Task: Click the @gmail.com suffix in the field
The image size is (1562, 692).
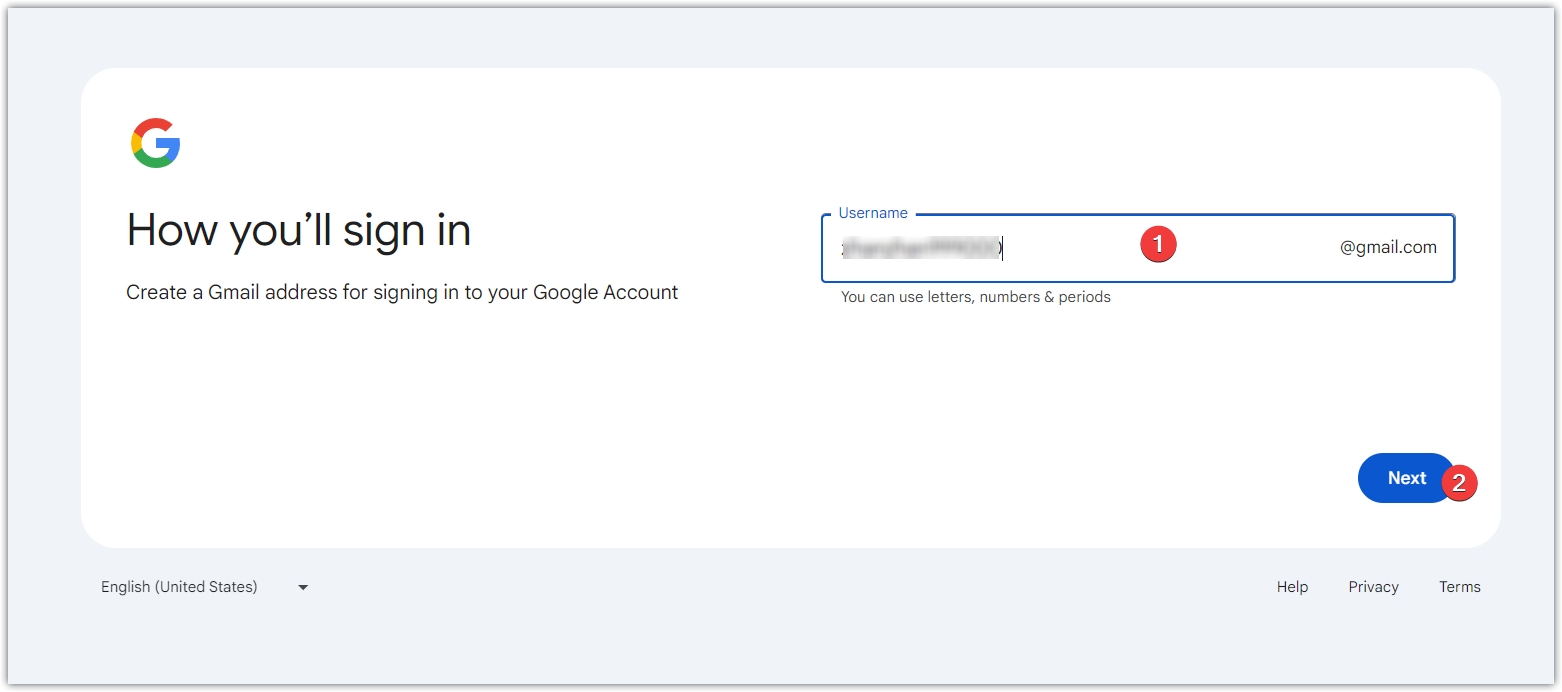Action: pos(1388,247)
